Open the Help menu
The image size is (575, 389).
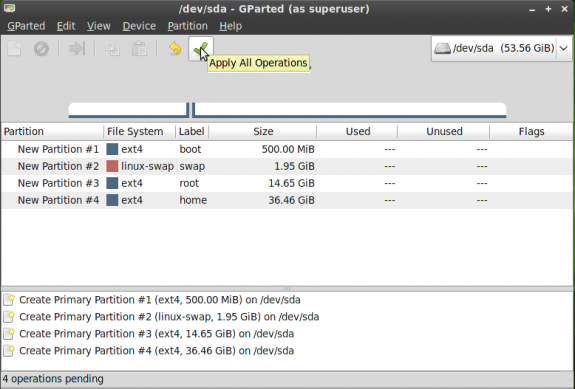pos(230,26)
